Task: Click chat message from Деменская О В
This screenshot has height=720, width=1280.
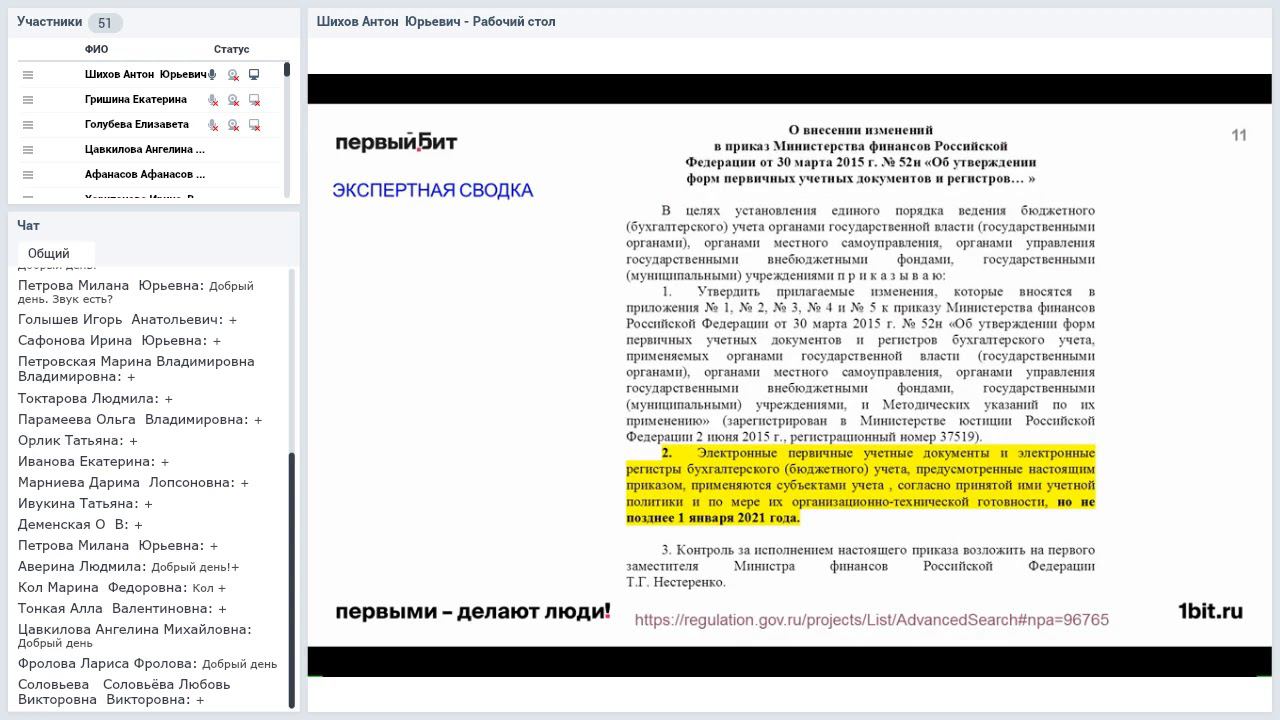Action: (80, 525)
